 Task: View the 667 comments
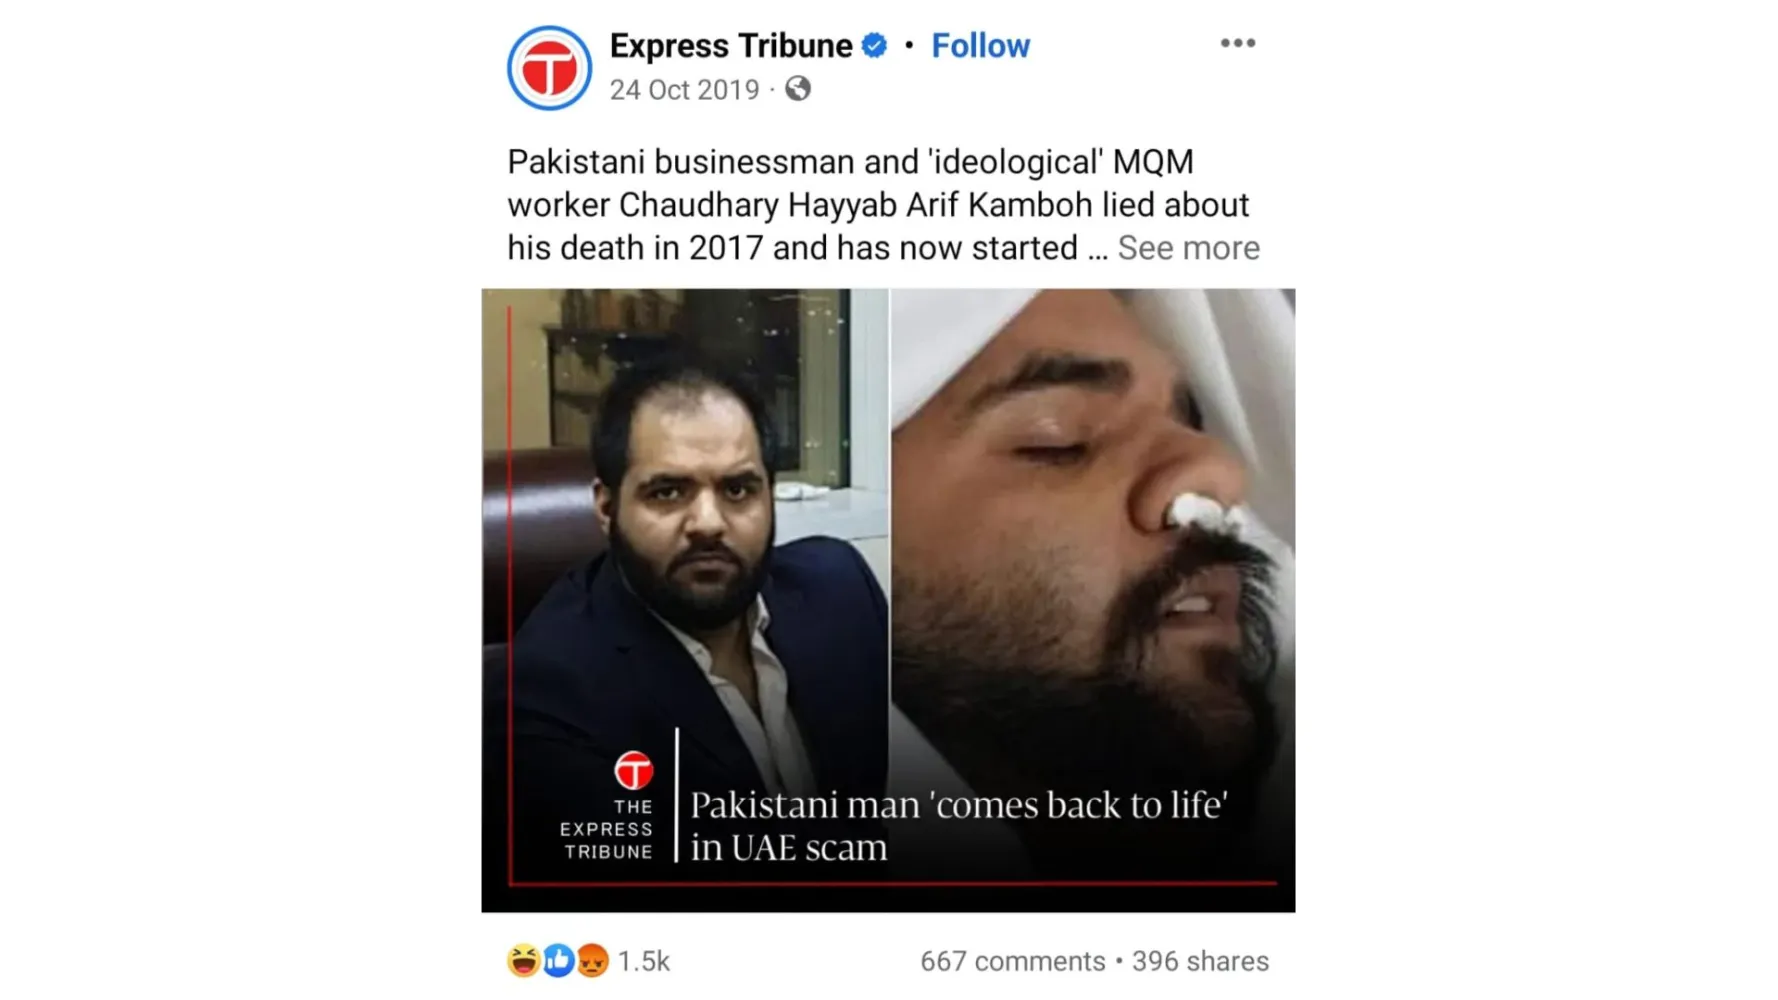coord(1012,961)
